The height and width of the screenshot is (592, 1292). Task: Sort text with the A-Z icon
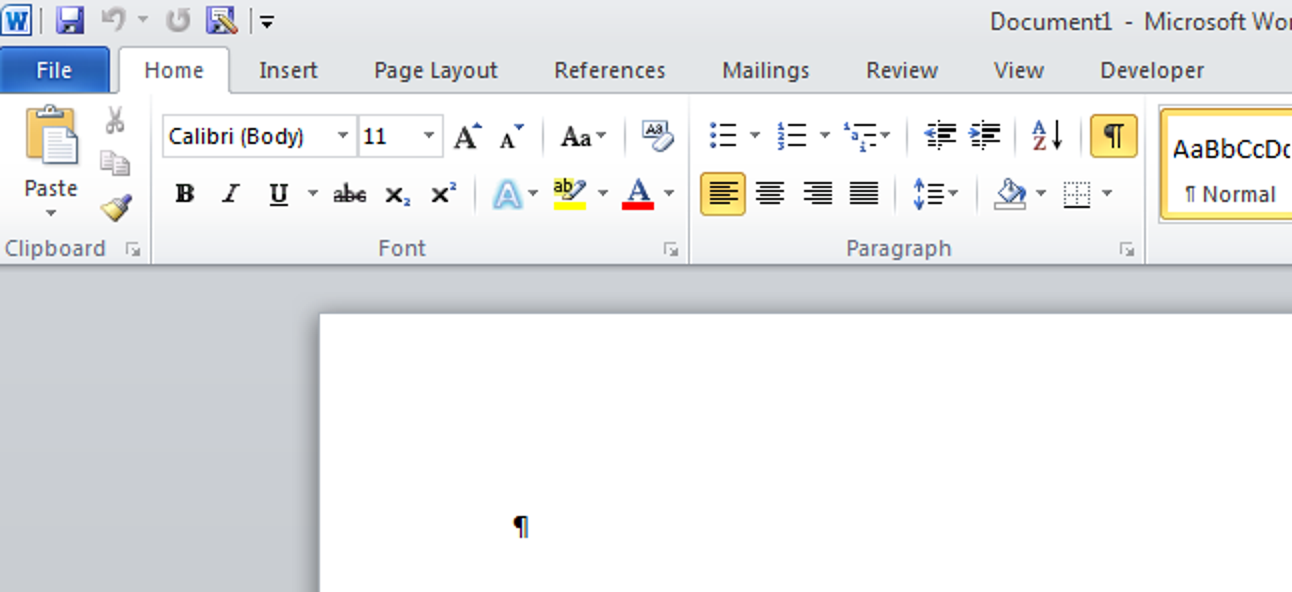coord(1046,135)
